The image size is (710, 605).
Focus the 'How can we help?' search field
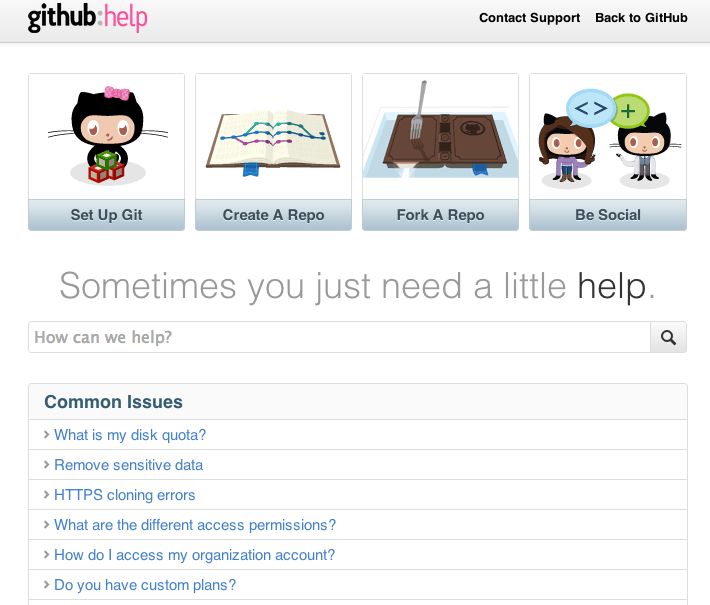[340, 337]
